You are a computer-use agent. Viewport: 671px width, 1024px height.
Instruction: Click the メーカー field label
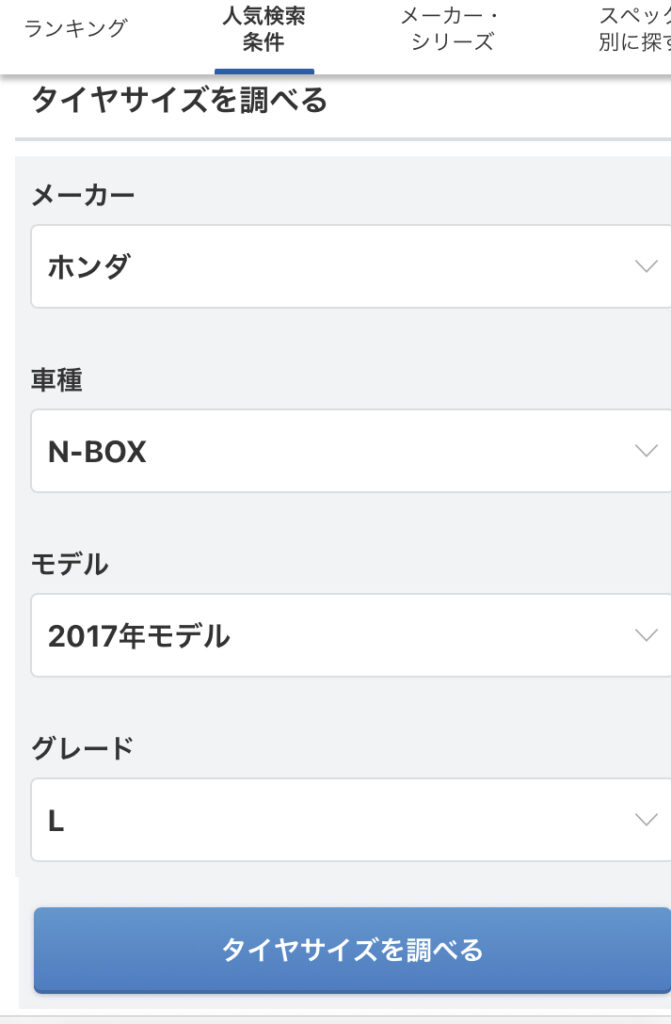83,195
